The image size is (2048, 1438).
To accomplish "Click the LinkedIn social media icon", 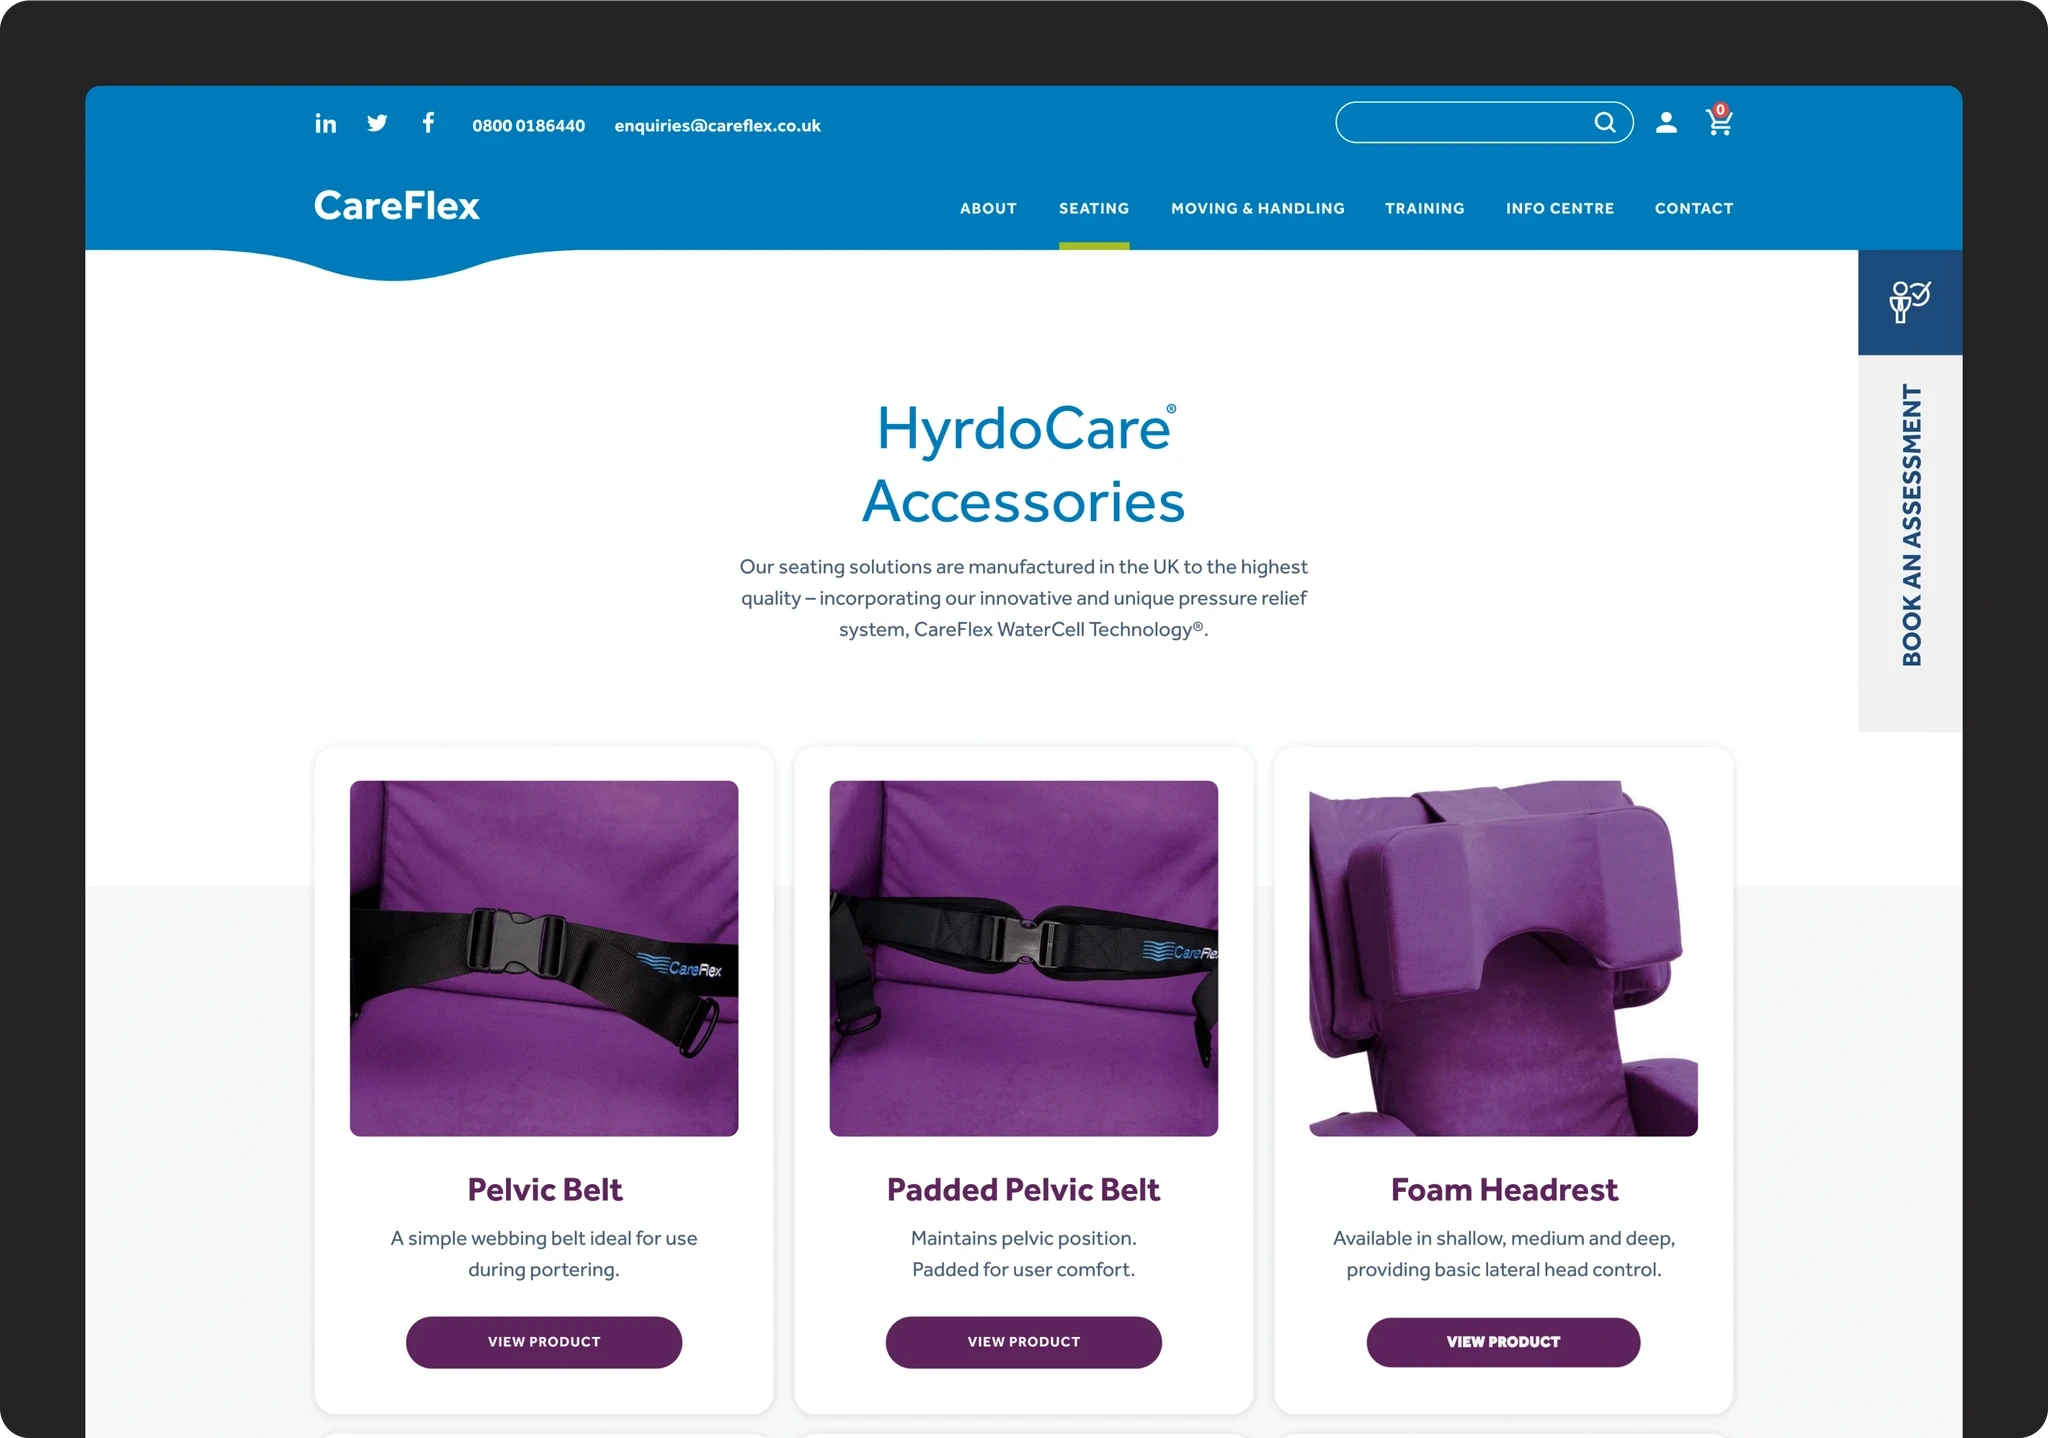I will (x=322, y=125).
